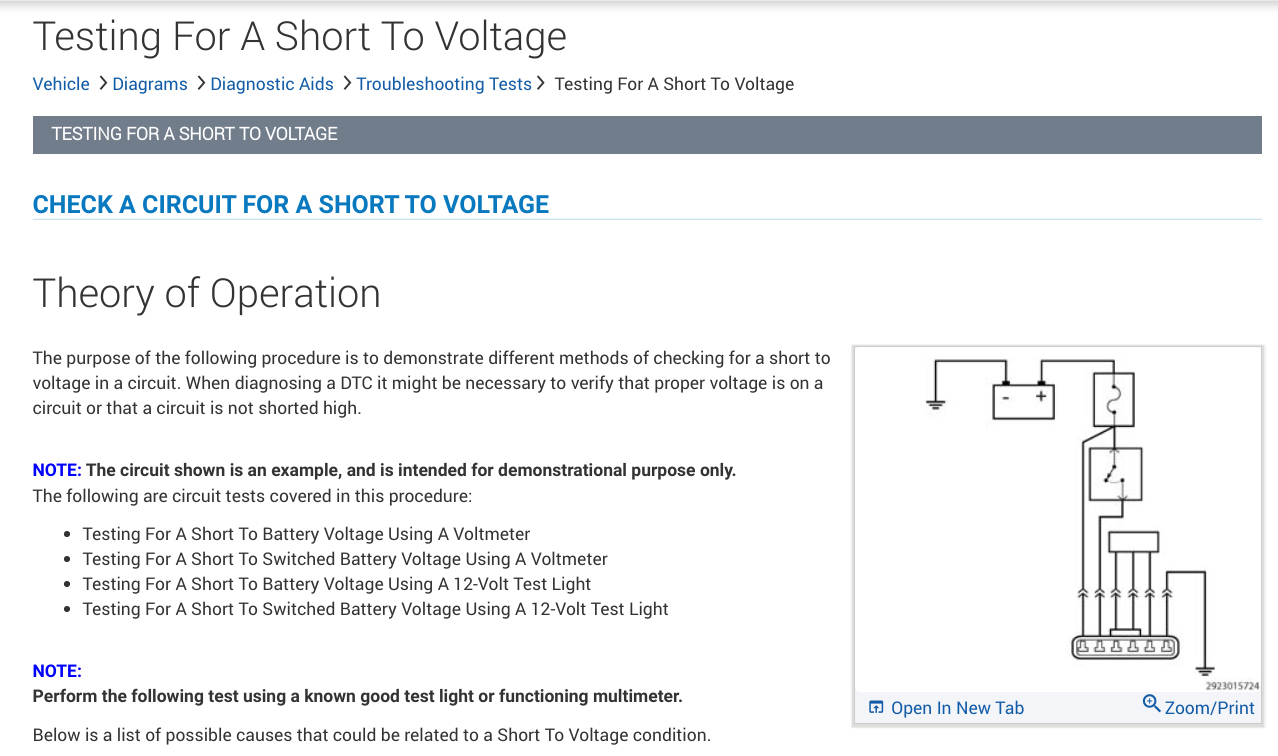Click the battery symbol in the circuit diagram
The image size is (1278, 756).
(1022, 399)
